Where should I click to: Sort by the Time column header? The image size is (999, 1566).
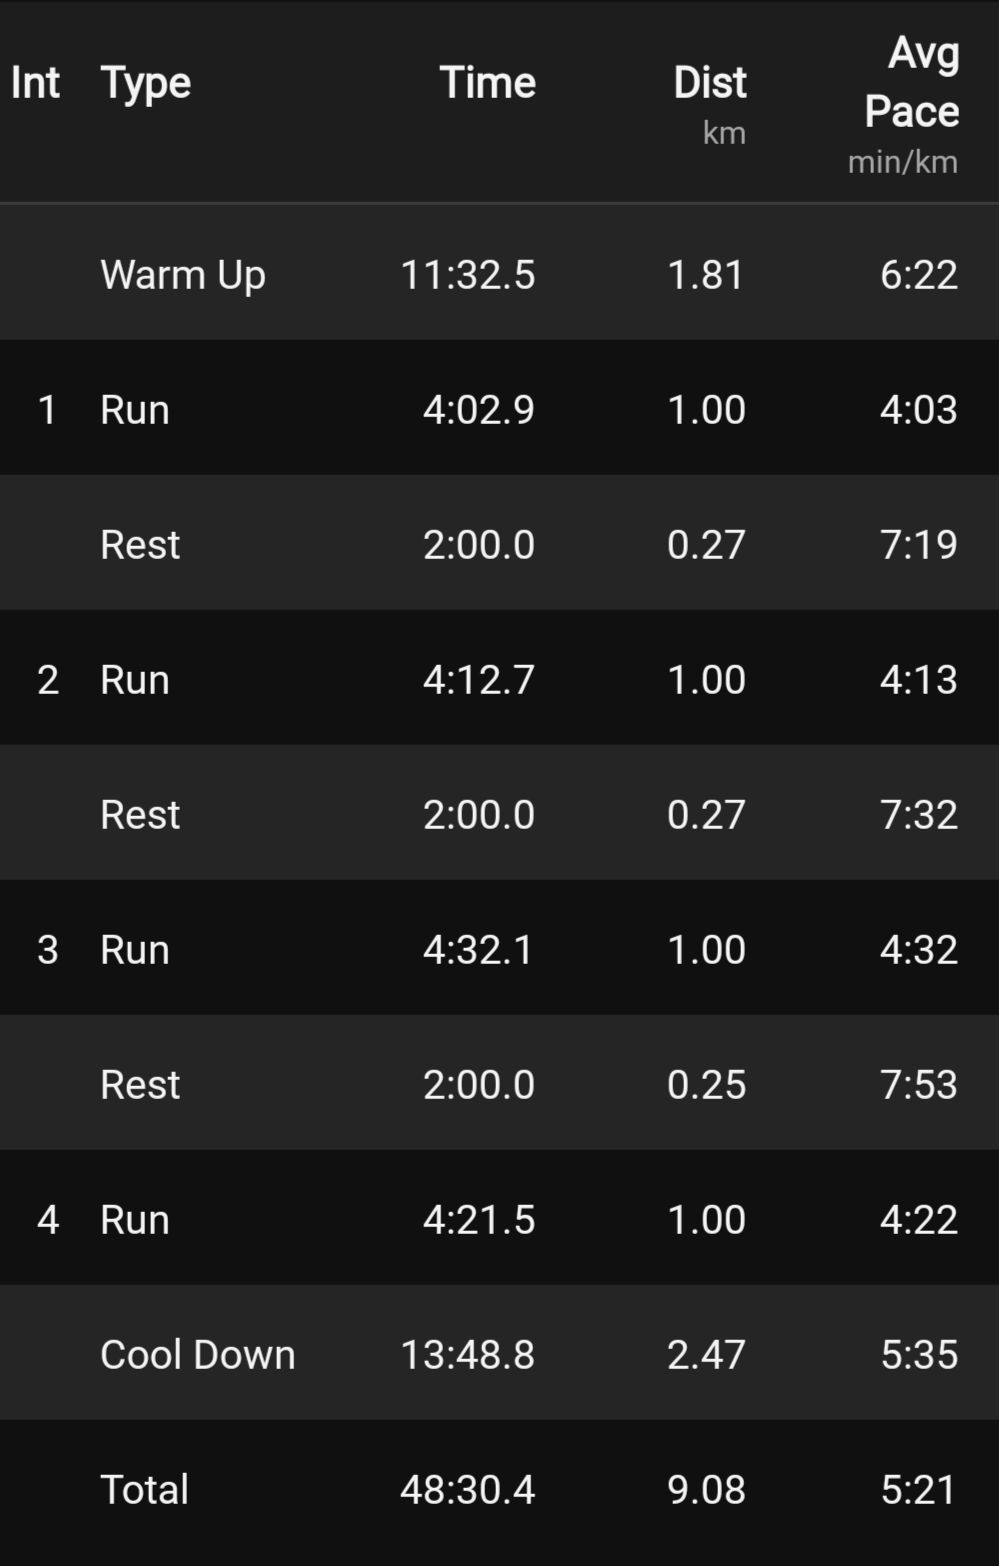coord(487,83)
